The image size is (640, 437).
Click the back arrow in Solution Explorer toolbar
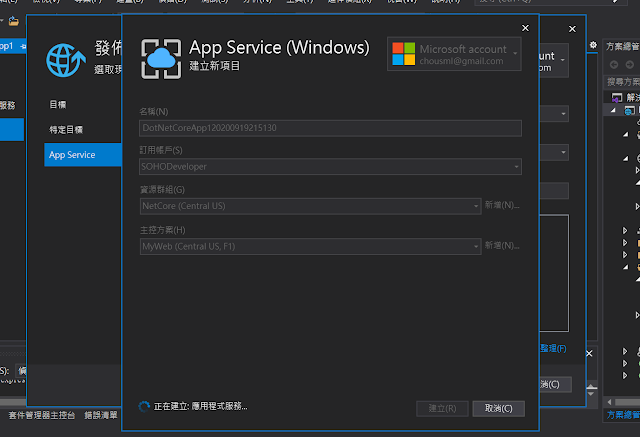(x=613, y=64)
